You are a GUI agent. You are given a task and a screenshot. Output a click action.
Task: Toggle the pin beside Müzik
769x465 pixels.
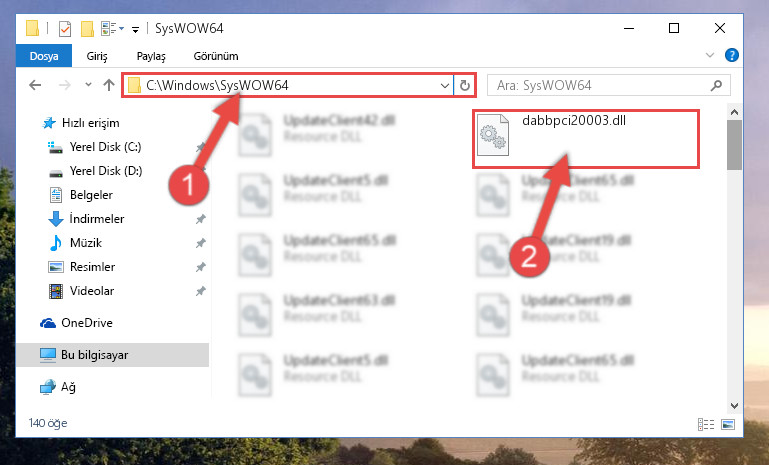coord(201,243)
